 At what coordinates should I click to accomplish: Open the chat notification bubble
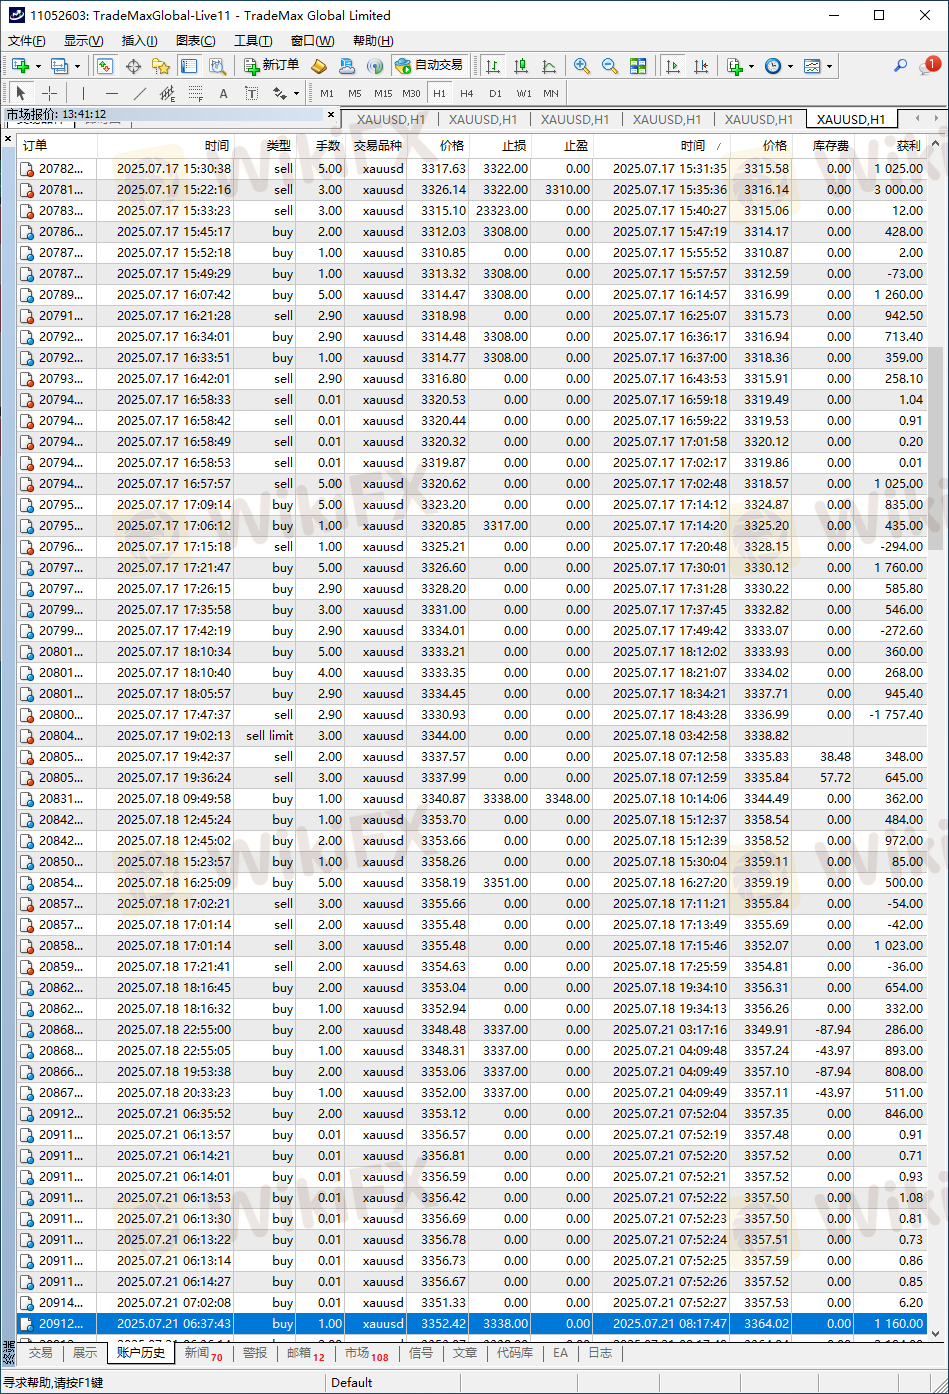click(x=930, y=65)
